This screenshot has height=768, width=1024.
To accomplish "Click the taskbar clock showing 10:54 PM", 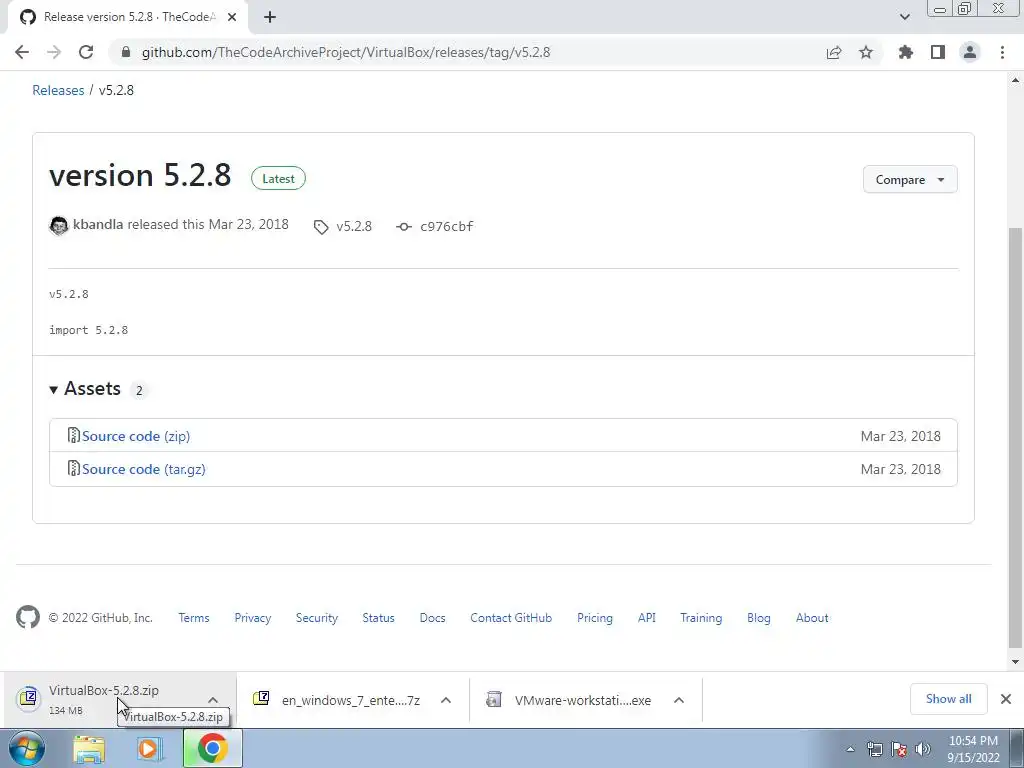I will 973,749.
